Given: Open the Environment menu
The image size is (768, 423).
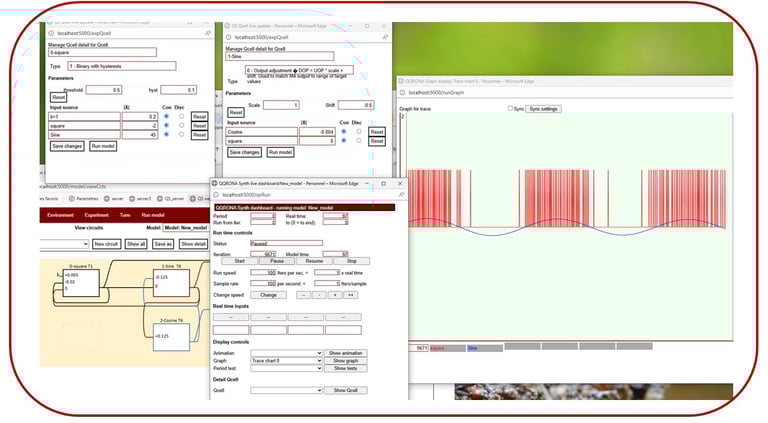Looking at the screenshot, I should click(60, 215).
